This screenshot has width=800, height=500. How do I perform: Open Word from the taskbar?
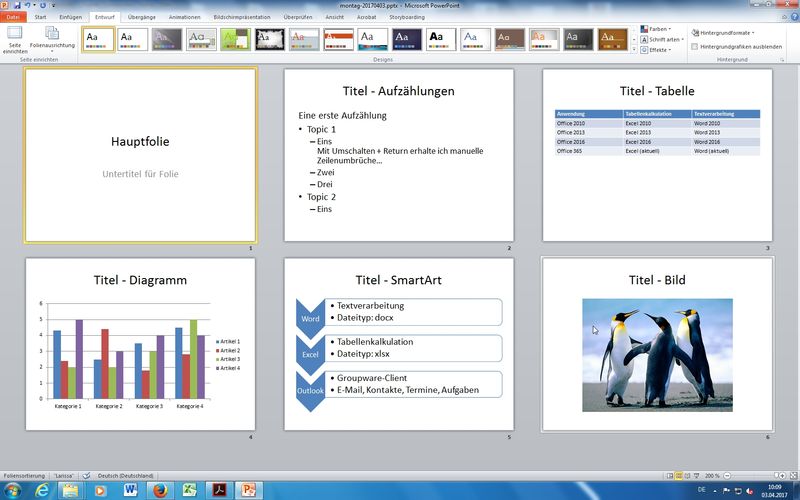[x=130, y=491]
